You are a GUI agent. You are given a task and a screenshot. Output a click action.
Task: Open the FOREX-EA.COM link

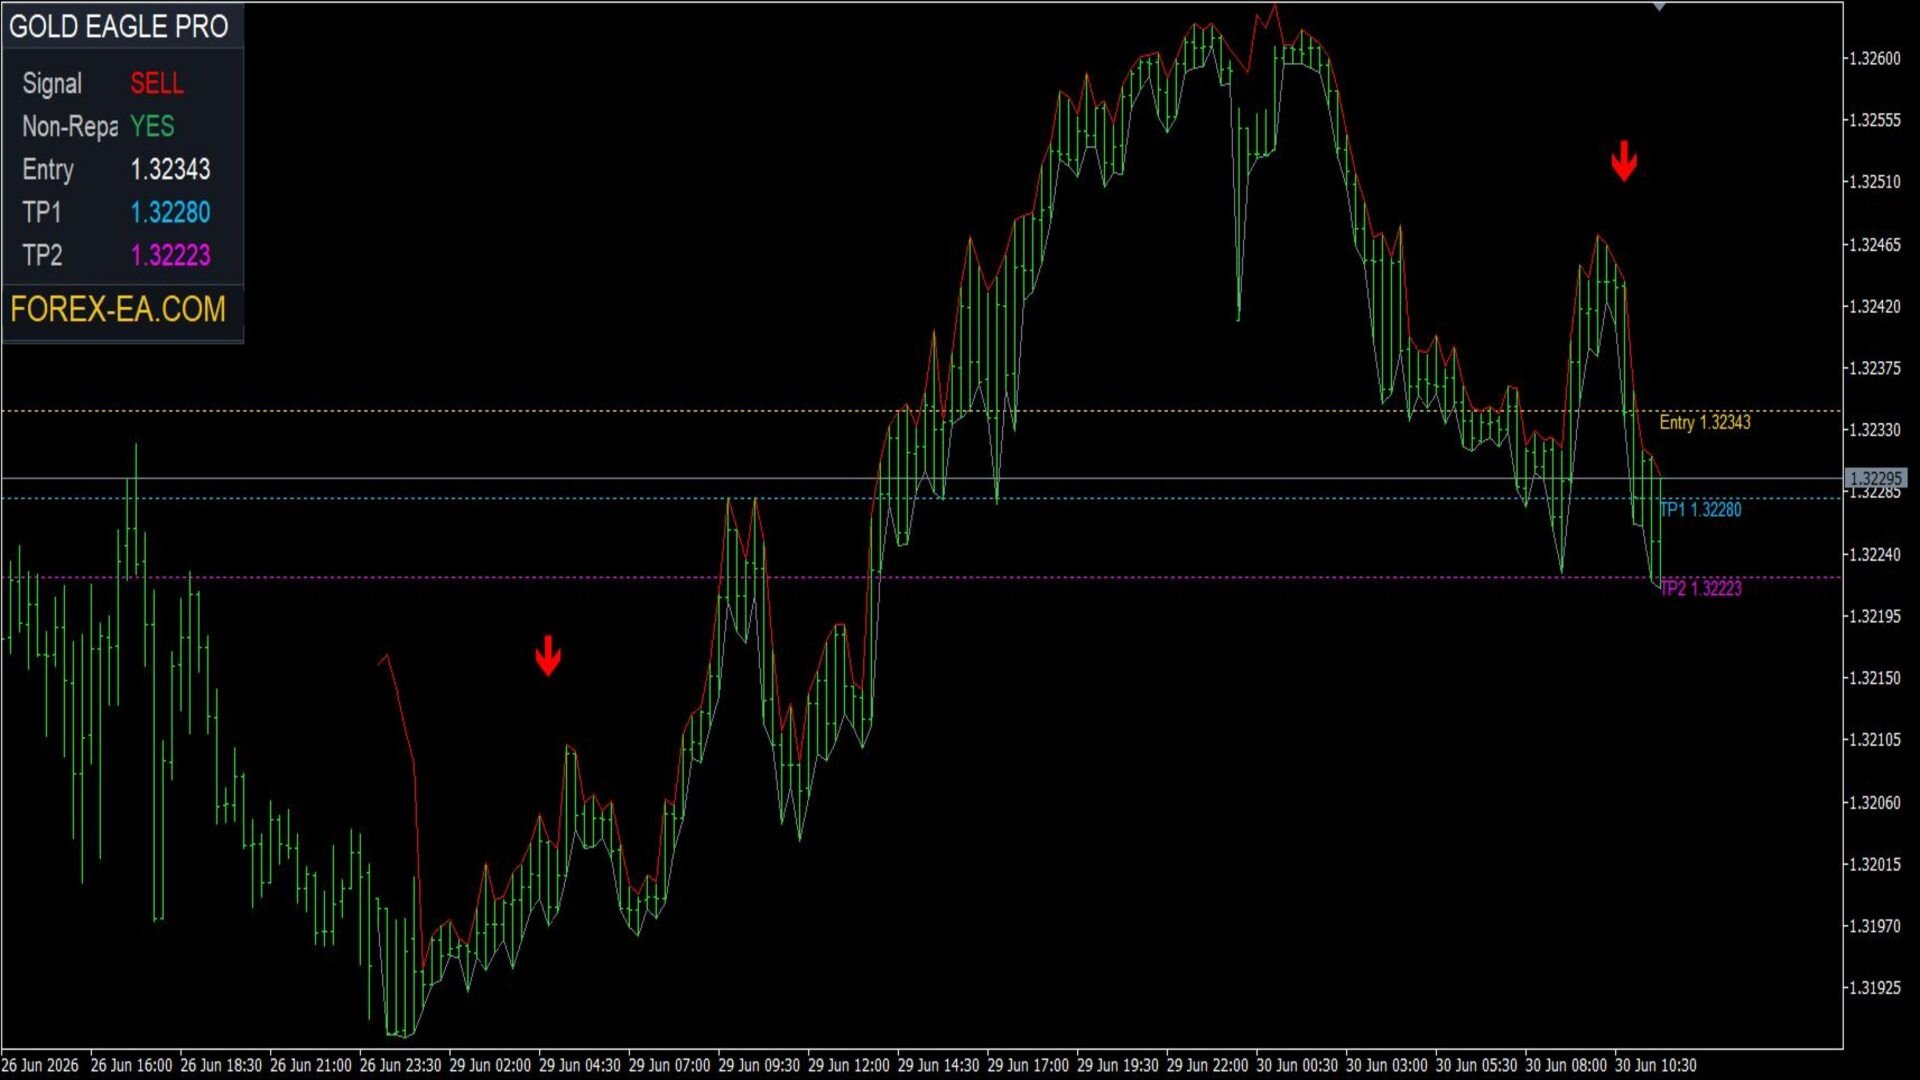[x=118, y=309]
